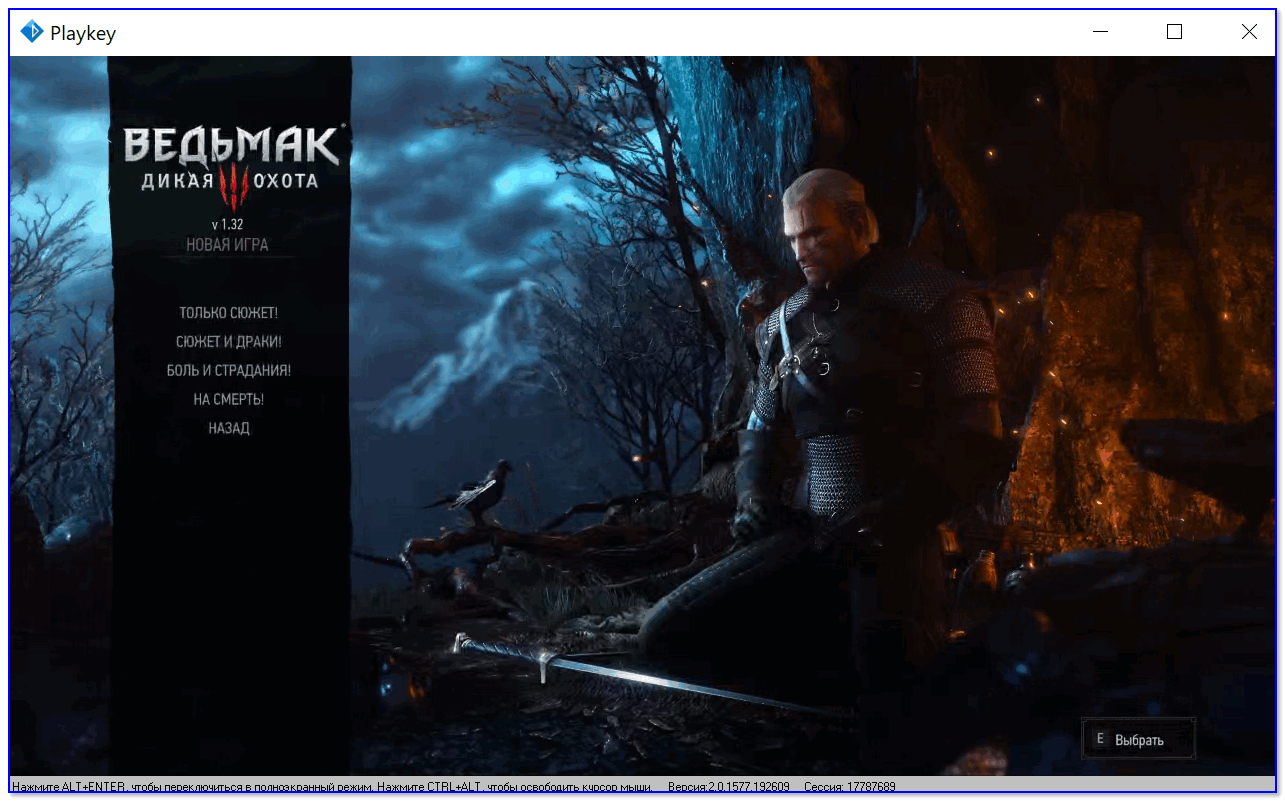
Task: Pick the Боль и страдания! difficulty
Action: 228,370
